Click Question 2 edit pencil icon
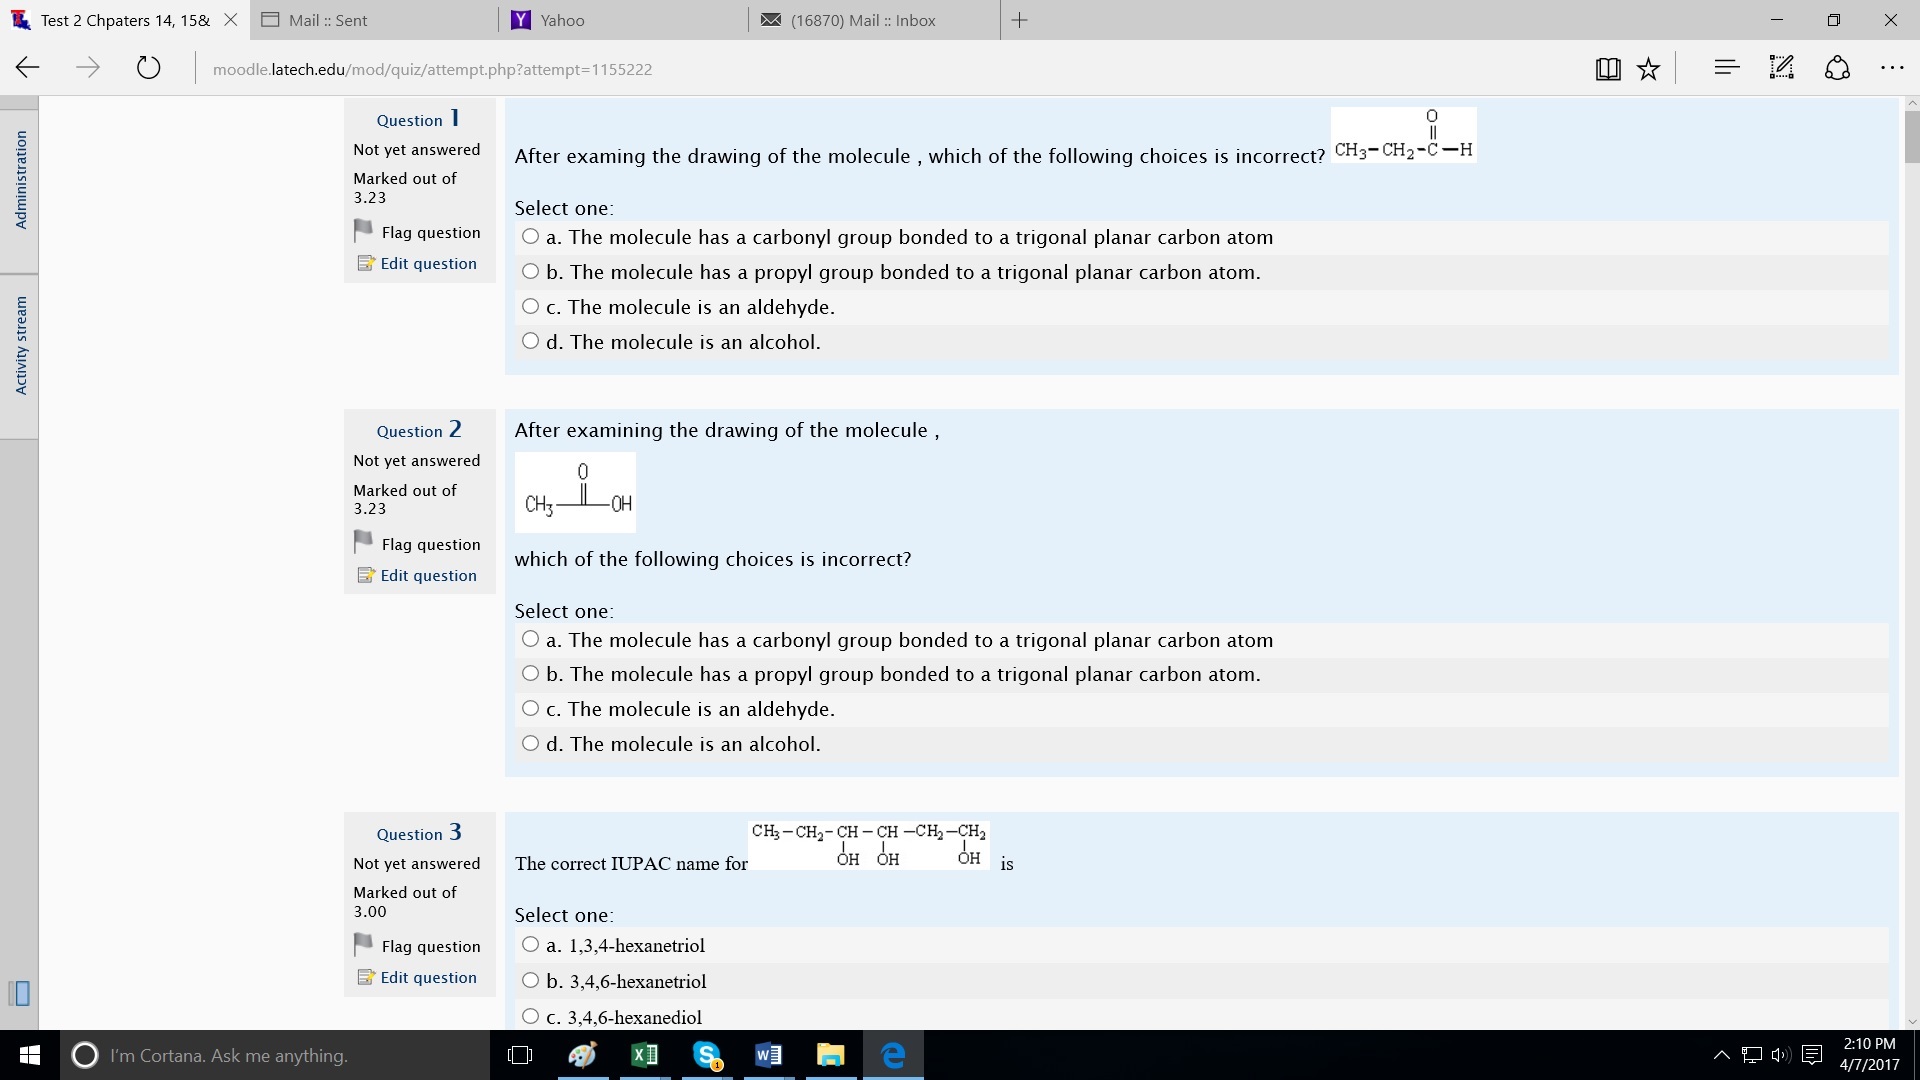1920x1080 pixels. click(366, 575)
